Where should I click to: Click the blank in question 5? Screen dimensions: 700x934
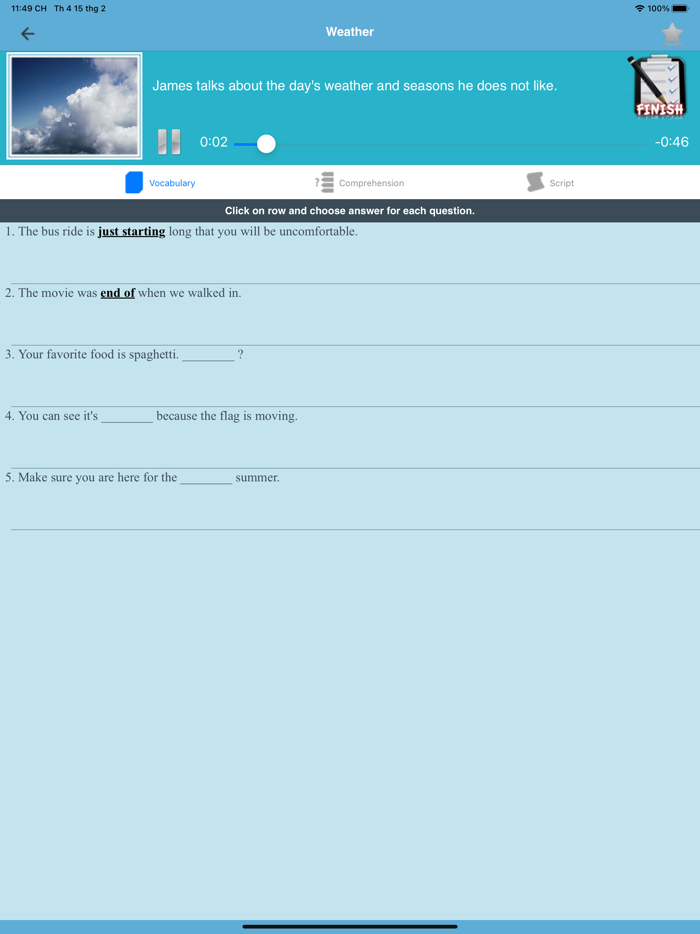(x=206, y=478)
